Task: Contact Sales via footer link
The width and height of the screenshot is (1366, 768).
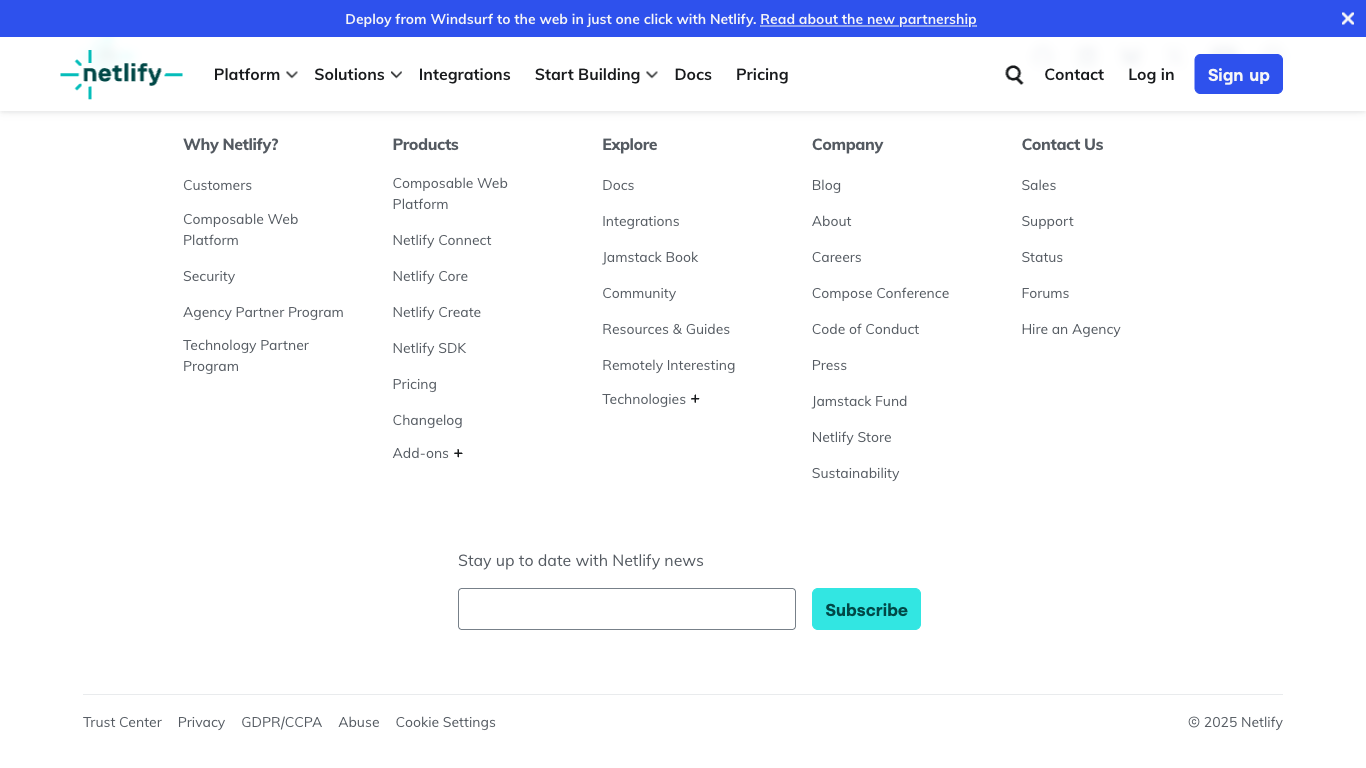Action: coord(1039,185)
